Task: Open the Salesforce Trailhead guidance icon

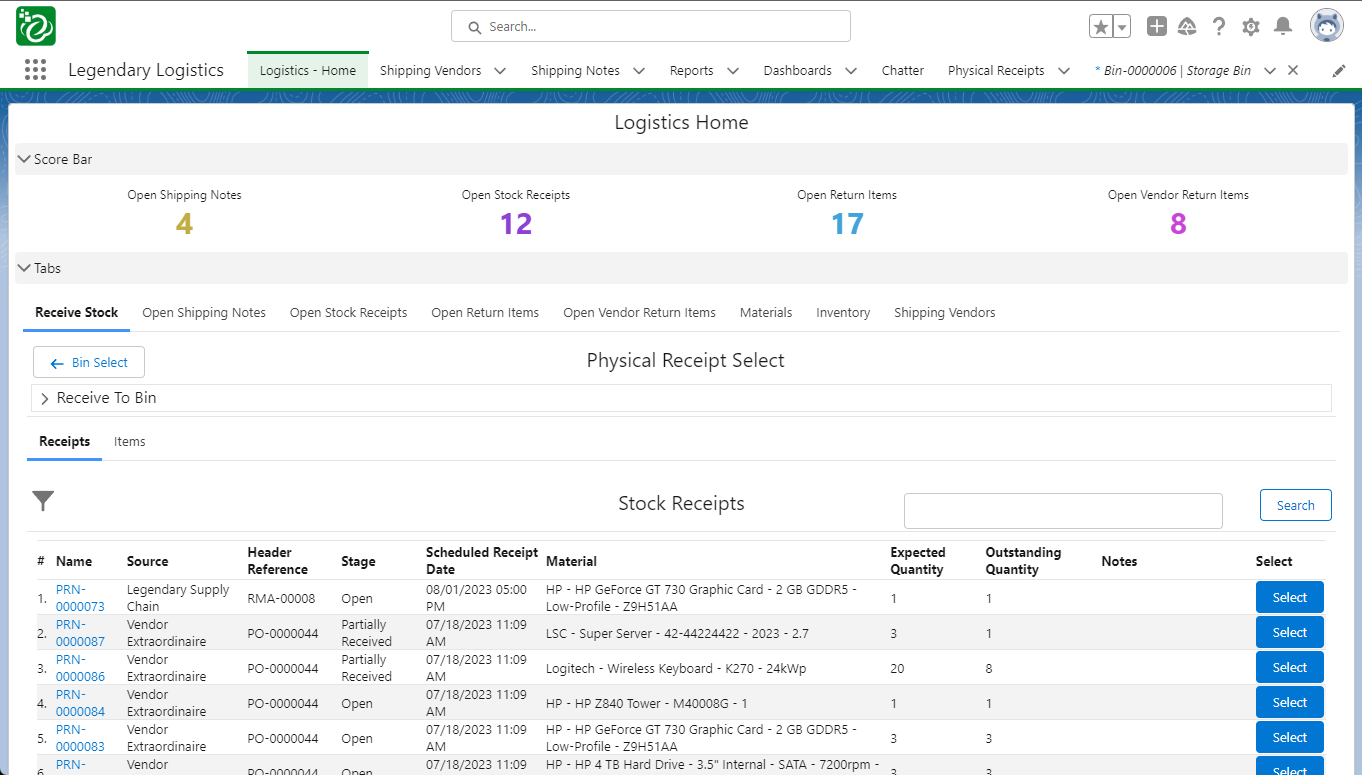Action: pos(1188,27)
